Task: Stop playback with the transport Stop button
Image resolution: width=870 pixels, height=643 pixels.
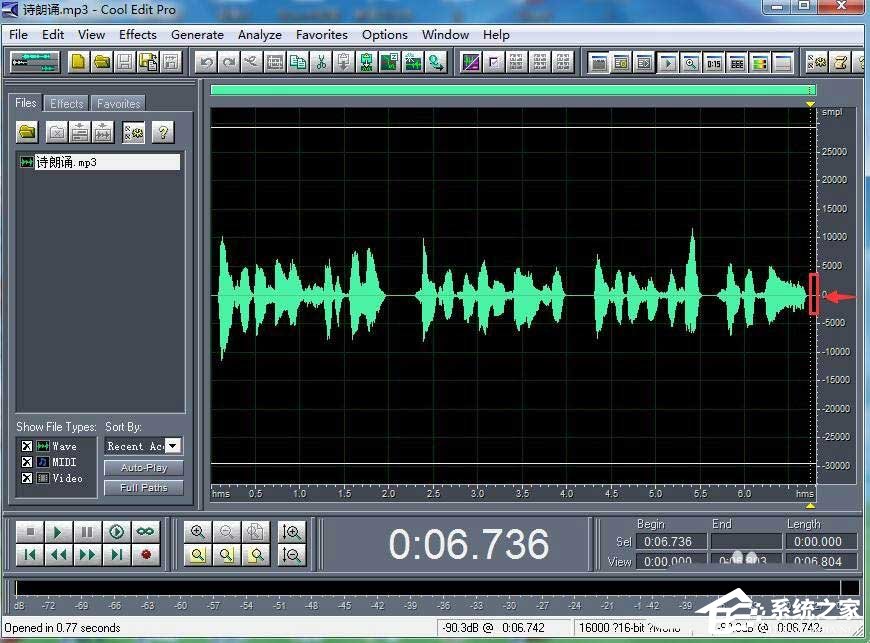Action: tap(30, 532)
